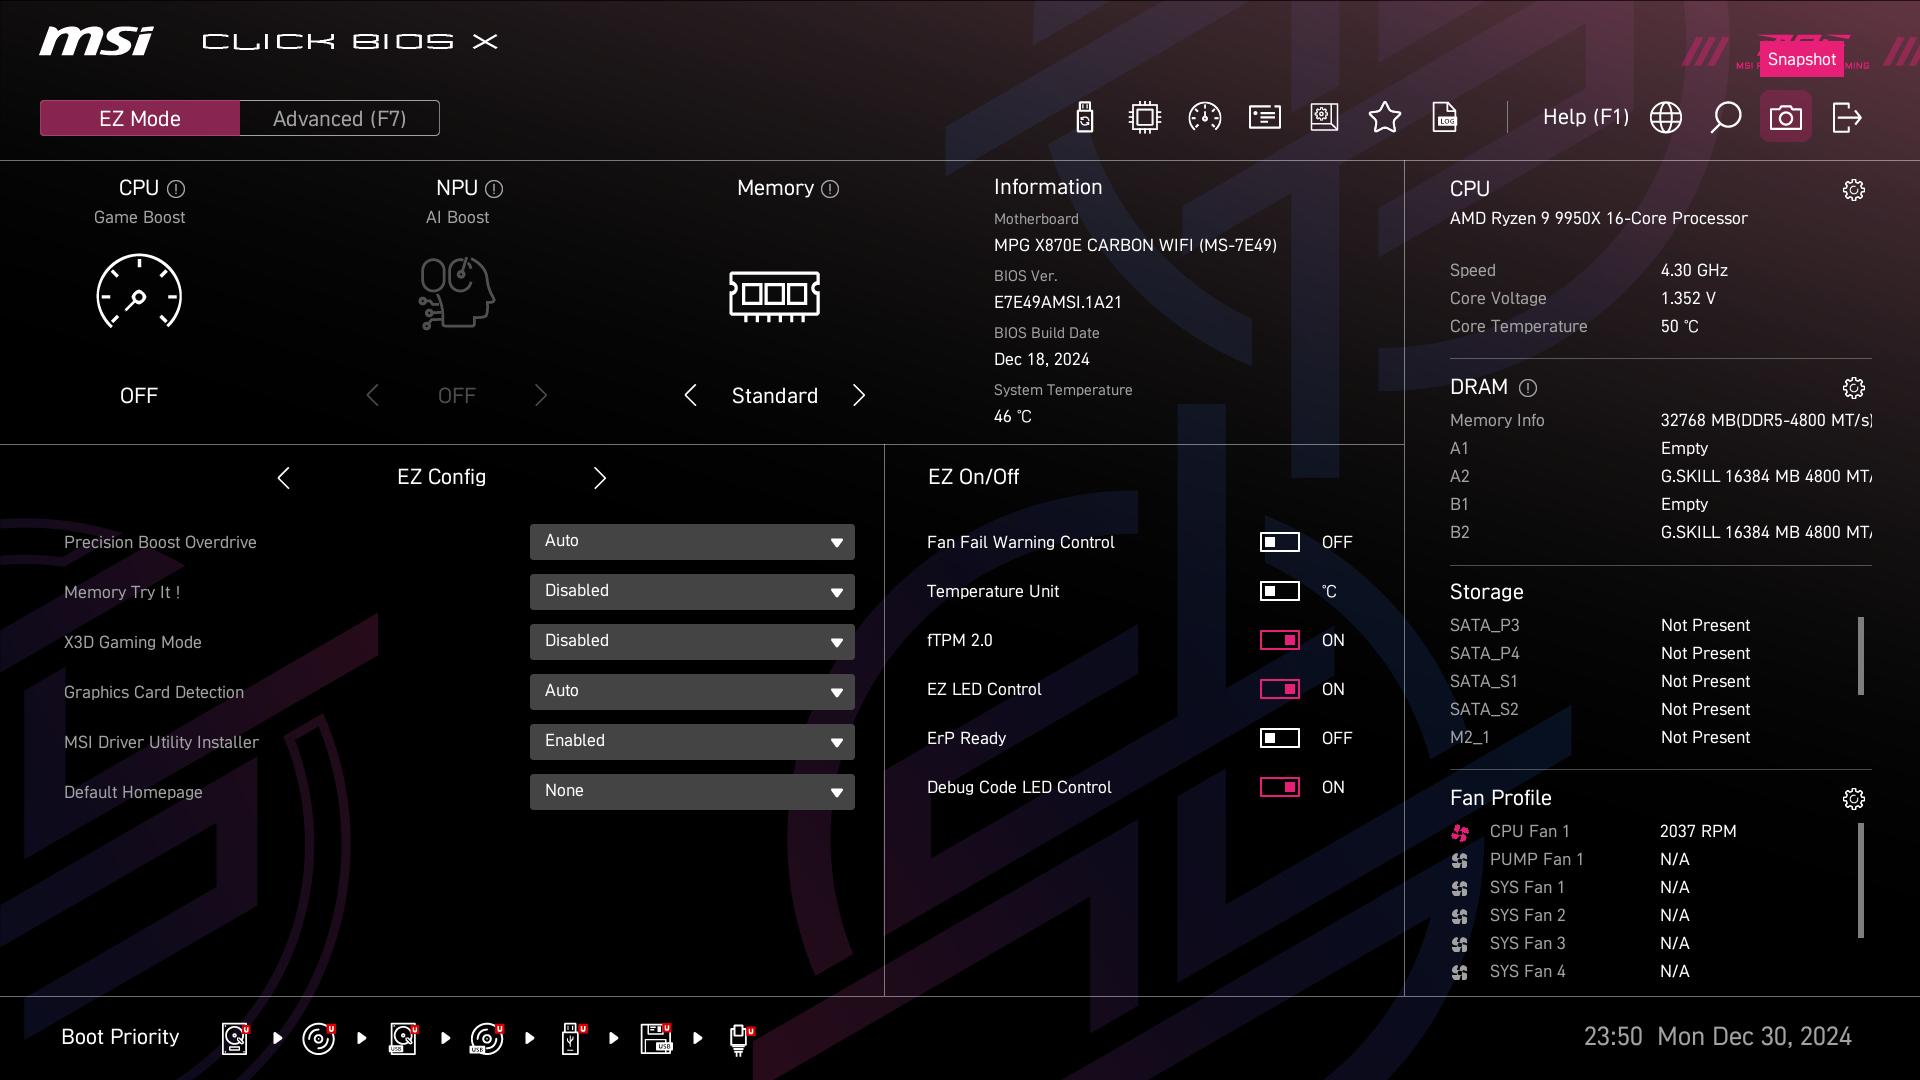Toggle the Debug Code LED Control switch
1920x1080 pixels.
tap(1279, 787)
